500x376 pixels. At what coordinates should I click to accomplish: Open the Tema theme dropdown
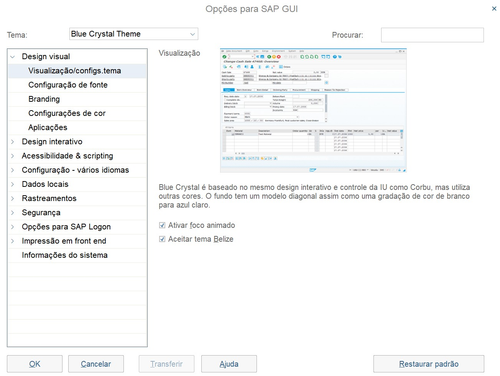[x=134, y=34]
